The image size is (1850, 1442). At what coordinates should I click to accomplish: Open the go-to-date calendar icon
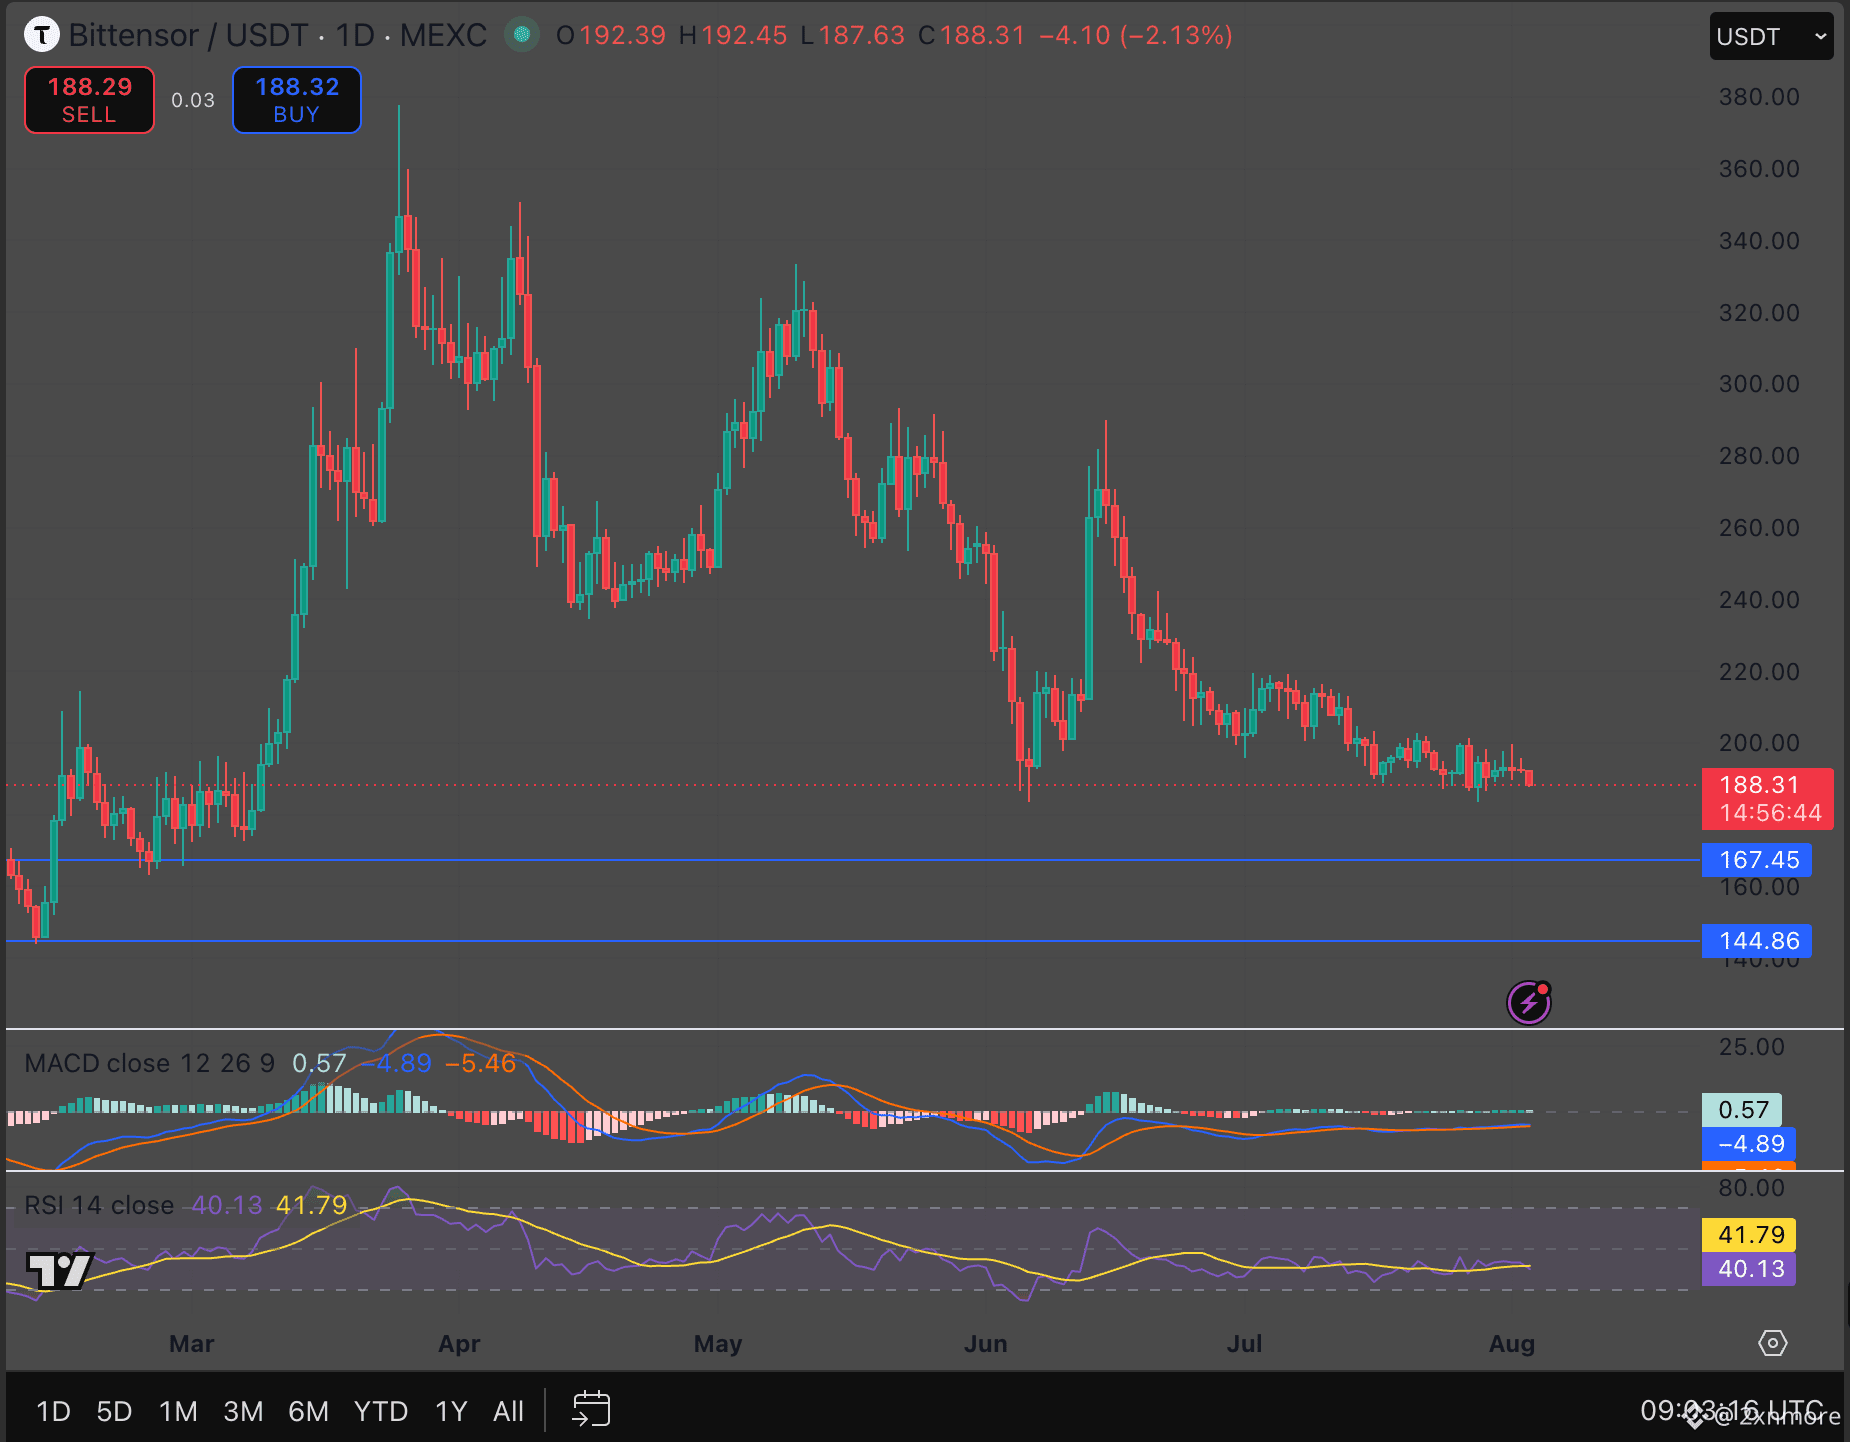click(591, 1410)
